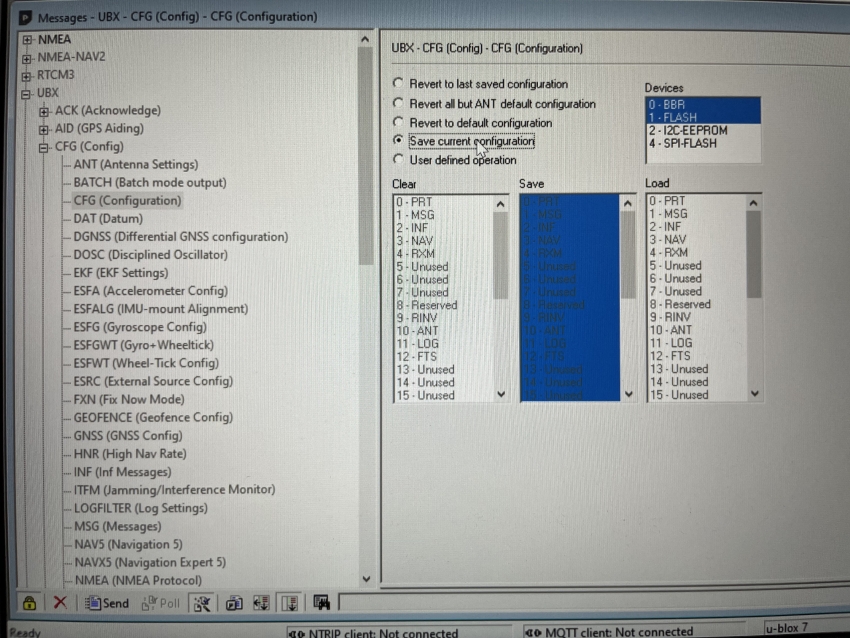The width and height of the screenshot is (850, 638).
Task: Click the yellow padlock lock icon
Action: 29,603
